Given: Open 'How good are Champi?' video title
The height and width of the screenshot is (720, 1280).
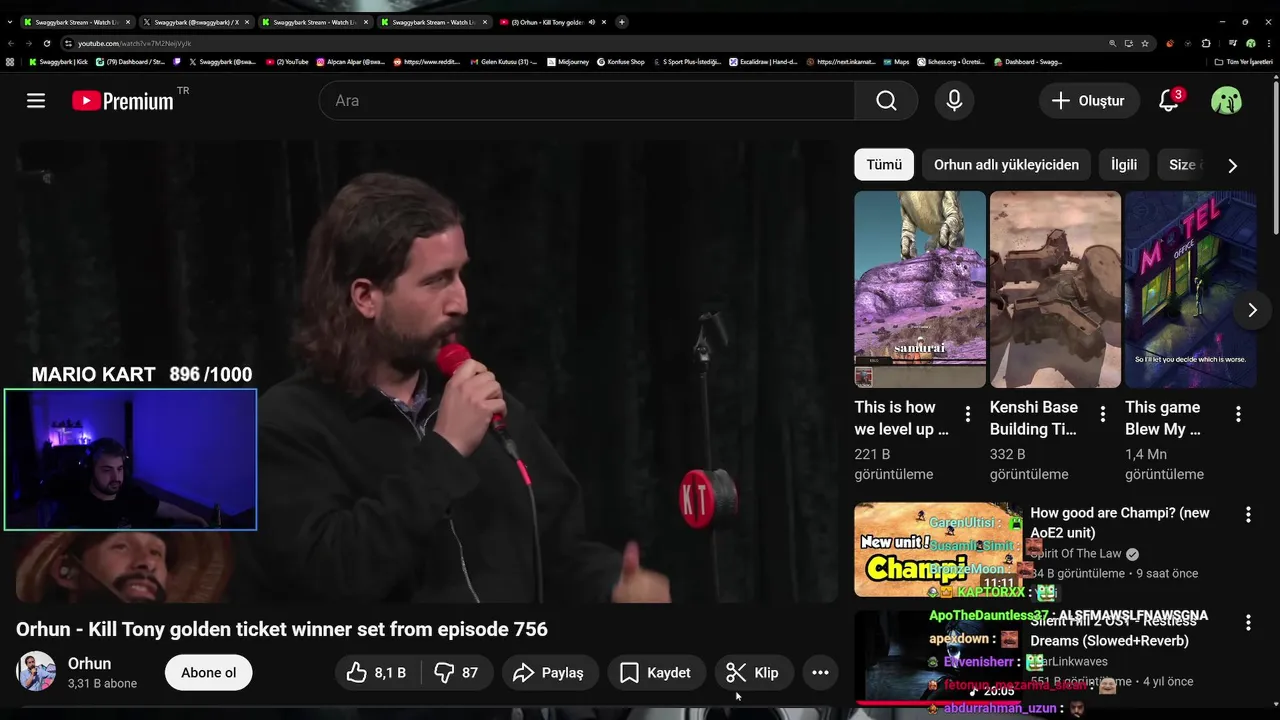Looking at the screenshot, I should (1120, 522).
